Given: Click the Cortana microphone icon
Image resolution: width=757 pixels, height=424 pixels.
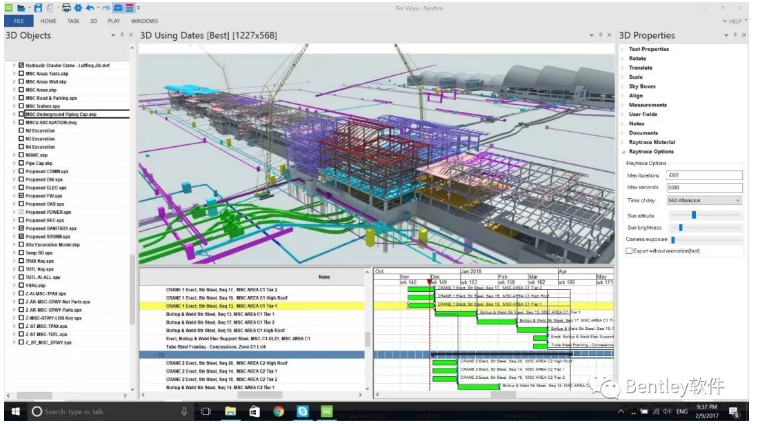Looking at the screenshot, I should 184,411.
